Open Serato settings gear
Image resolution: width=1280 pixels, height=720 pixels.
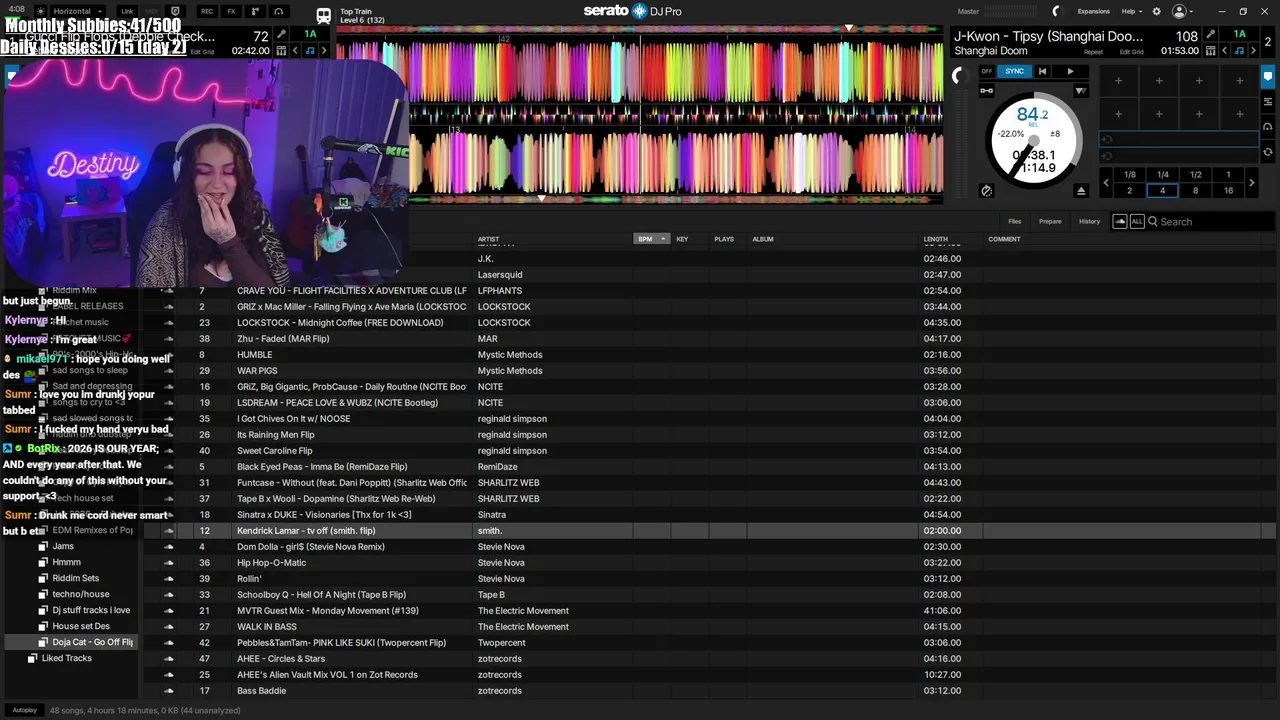1157,11
